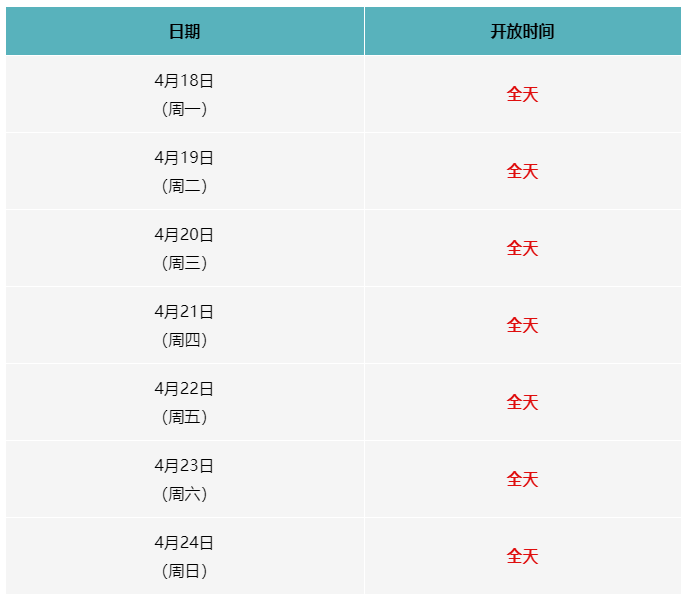Click the （周二） weekday label
The width and height of the screenshot is (687, 599).
184,186
